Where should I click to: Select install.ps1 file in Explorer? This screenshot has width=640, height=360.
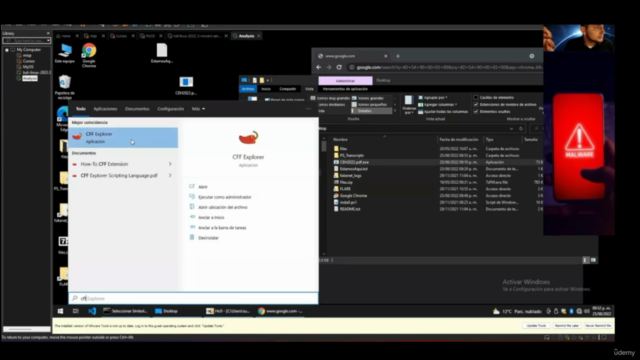point(348,202)
